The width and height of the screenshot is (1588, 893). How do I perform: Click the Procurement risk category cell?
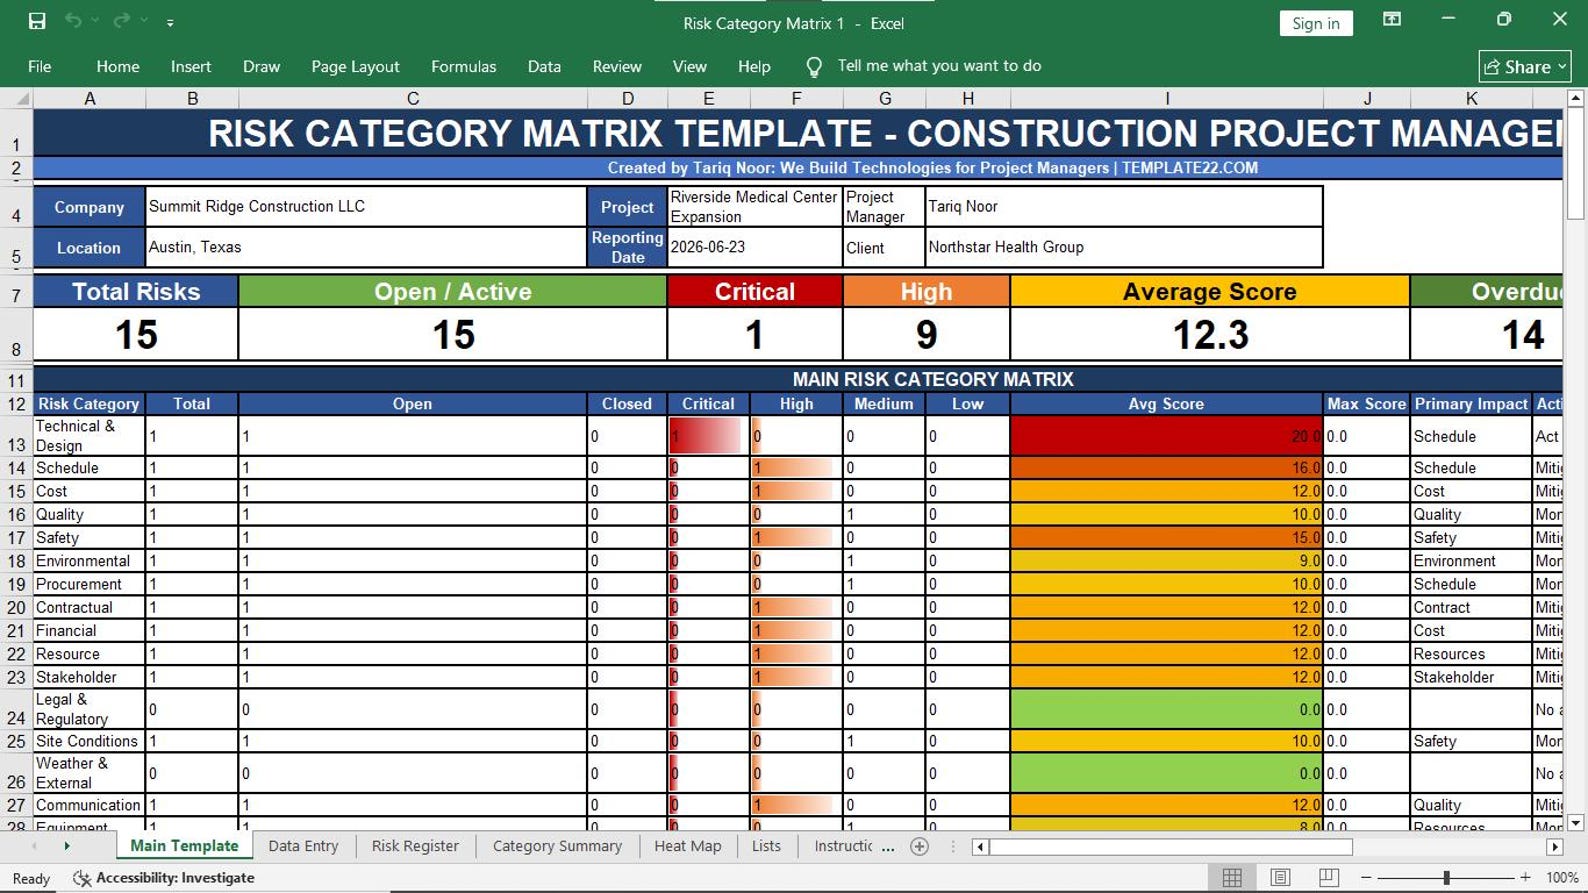coord(89,584)
